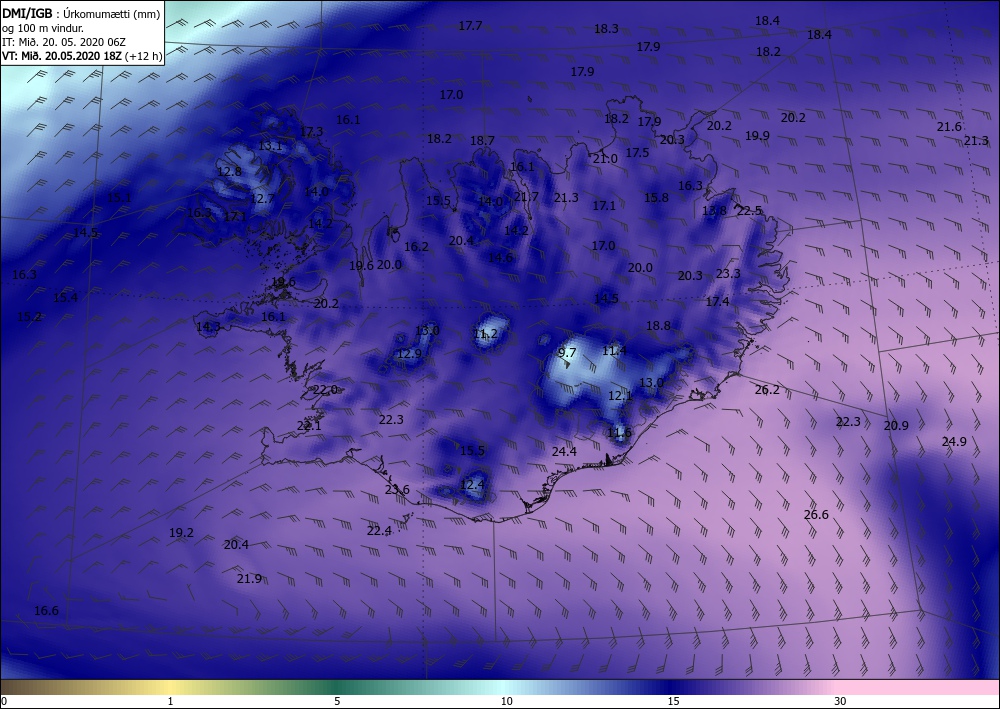Screen dimensions: 1000x709
Task: Select the initial time 'IT: Mið. 20. 05. 2020 06Z'
Action: pos(64,42)
